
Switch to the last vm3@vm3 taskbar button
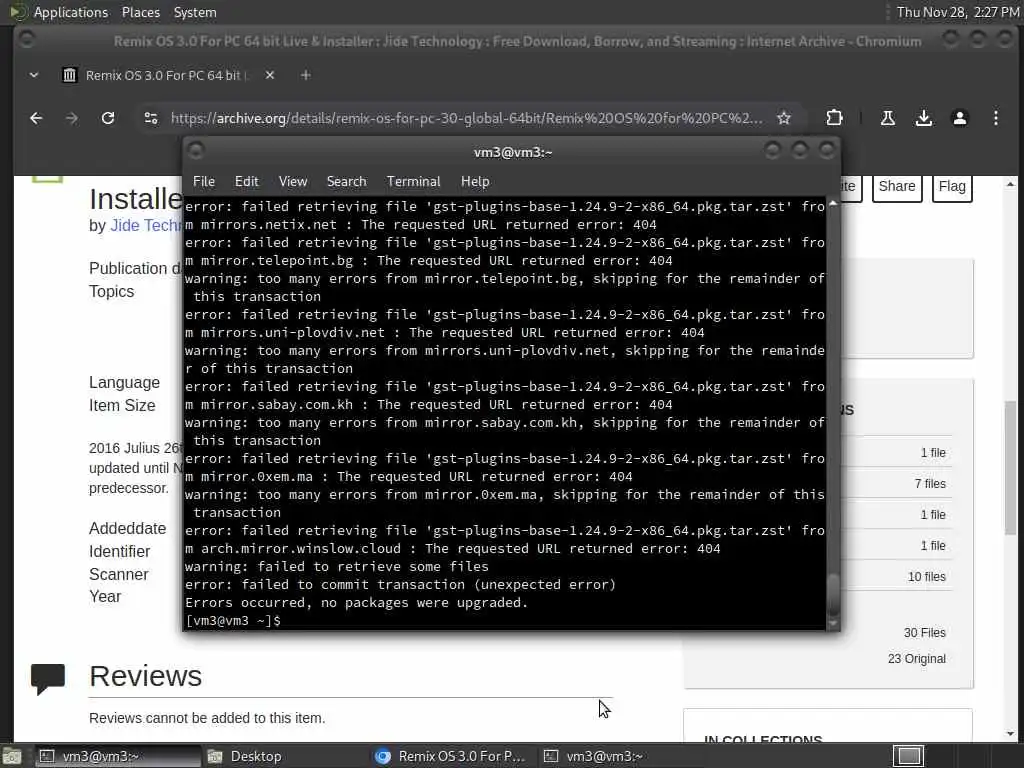pyautogui.click(x=620, y=756)
